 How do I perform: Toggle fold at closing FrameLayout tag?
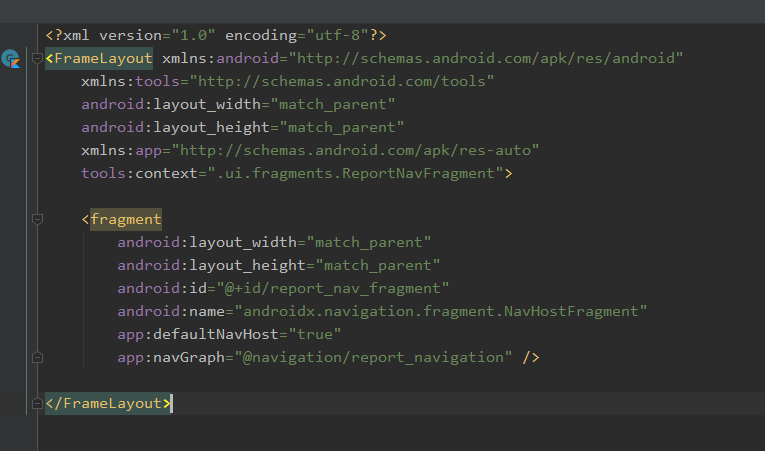point(37,404)
